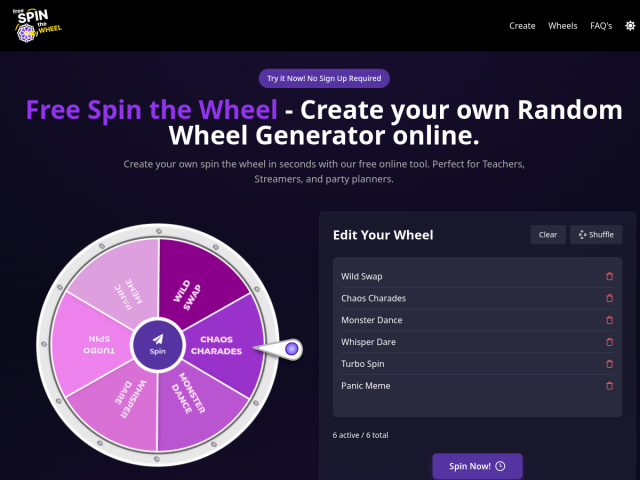This screenshot has width=640, height=480.
Task: Select the Chaos Charades list entry text
Action: (x=373, y=298)
